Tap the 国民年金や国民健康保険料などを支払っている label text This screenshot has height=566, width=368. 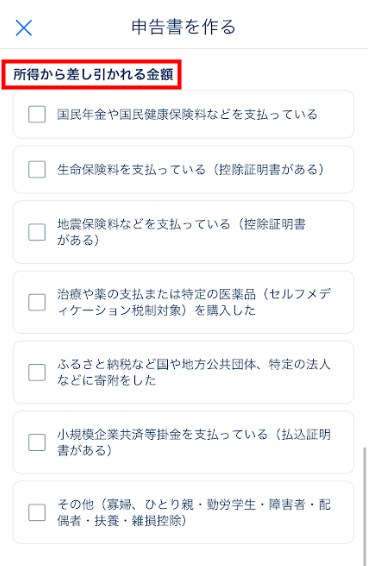(x=187, y=114)
